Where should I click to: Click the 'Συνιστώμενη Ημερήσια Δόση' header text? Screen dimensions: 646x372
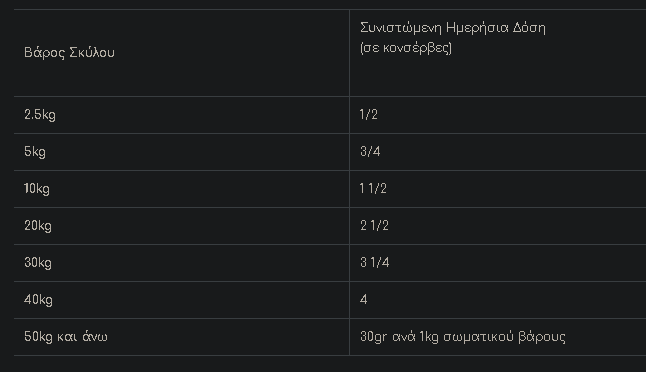coord(452,28)
